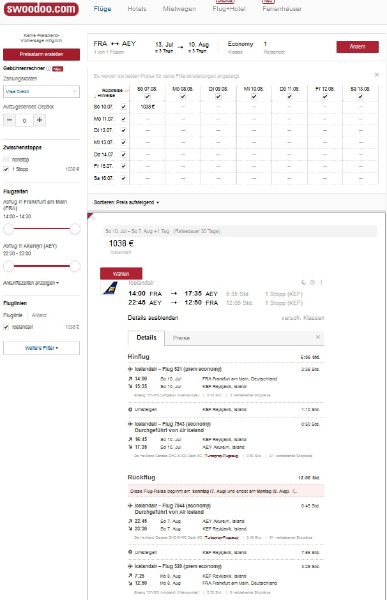Open the Weitere Filter dropdown
Image resolution: width=387 pixels, height=600 pixels.
(x=41, y=348)
